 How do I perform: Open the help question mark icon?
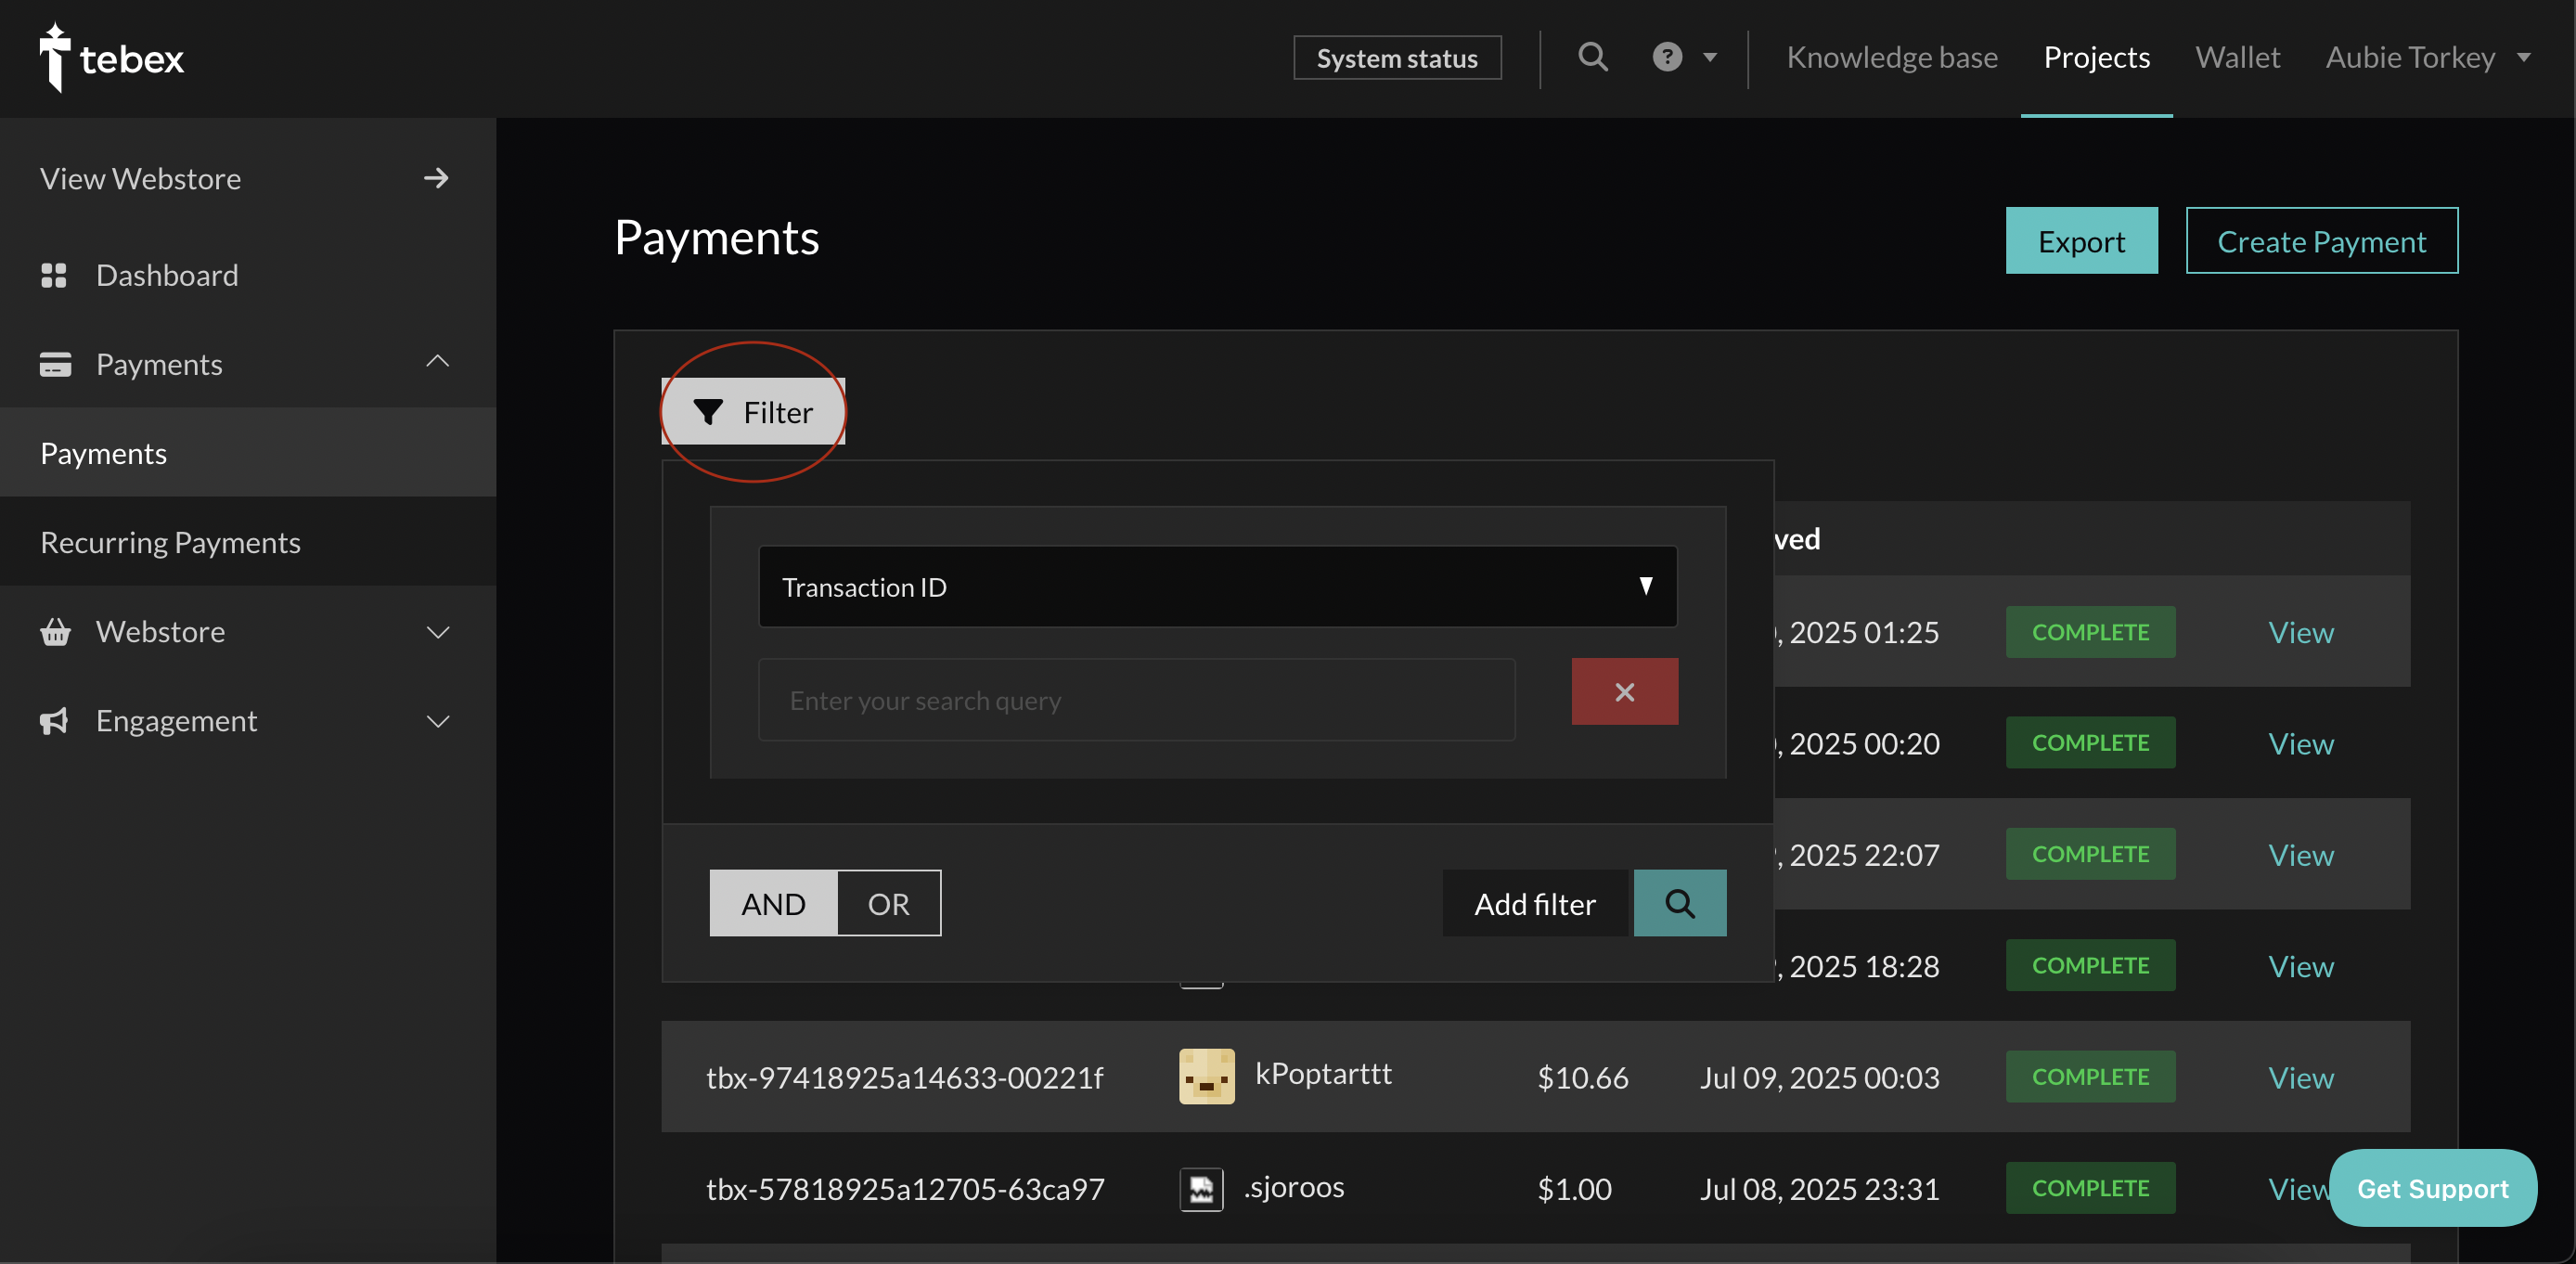pyautogui.click(x=1667, y=57)
